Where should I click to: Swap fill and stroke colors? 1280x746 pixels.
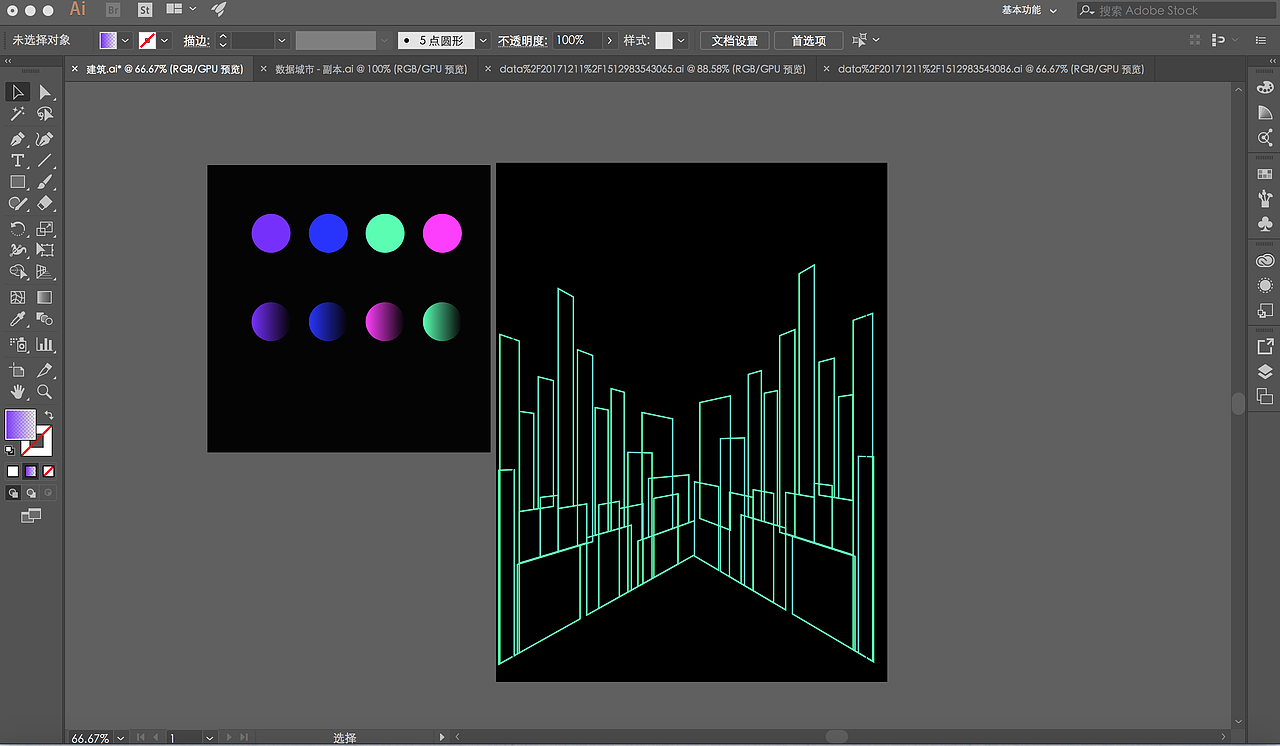coord(48,415)
